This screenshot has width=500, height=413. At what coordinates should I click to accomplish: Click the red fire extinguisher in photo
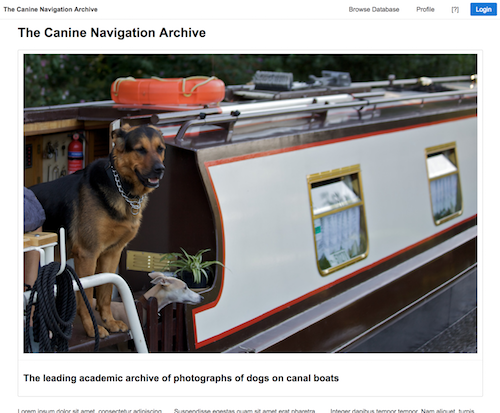[76, 153]
